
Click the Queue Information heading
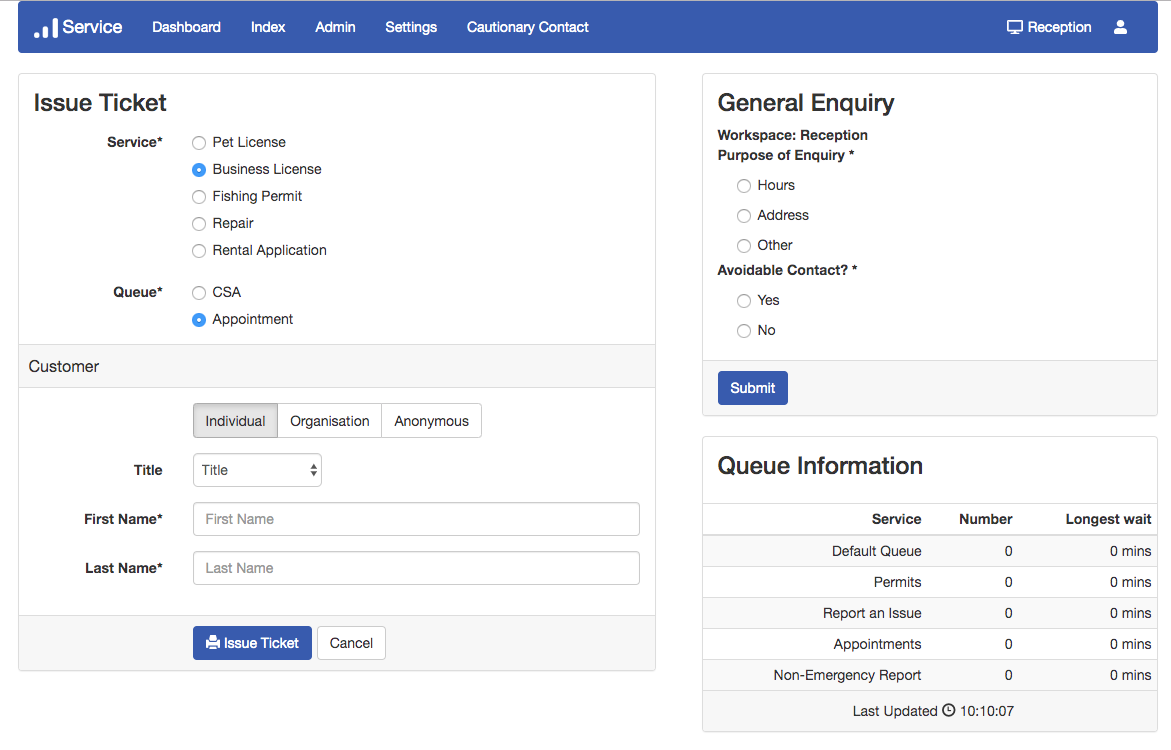coord(820,466)
